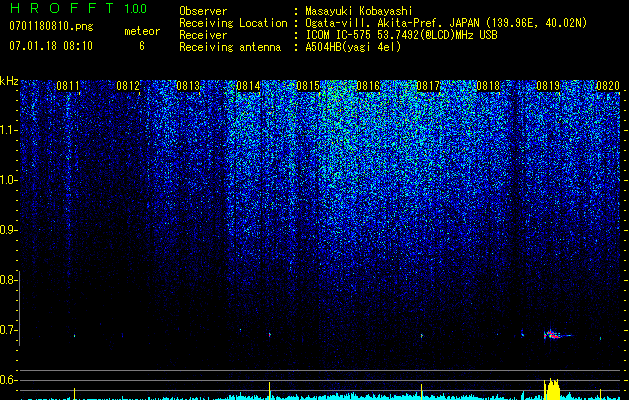
Task: Click the 0816 time marker
Action: point(368,86)
